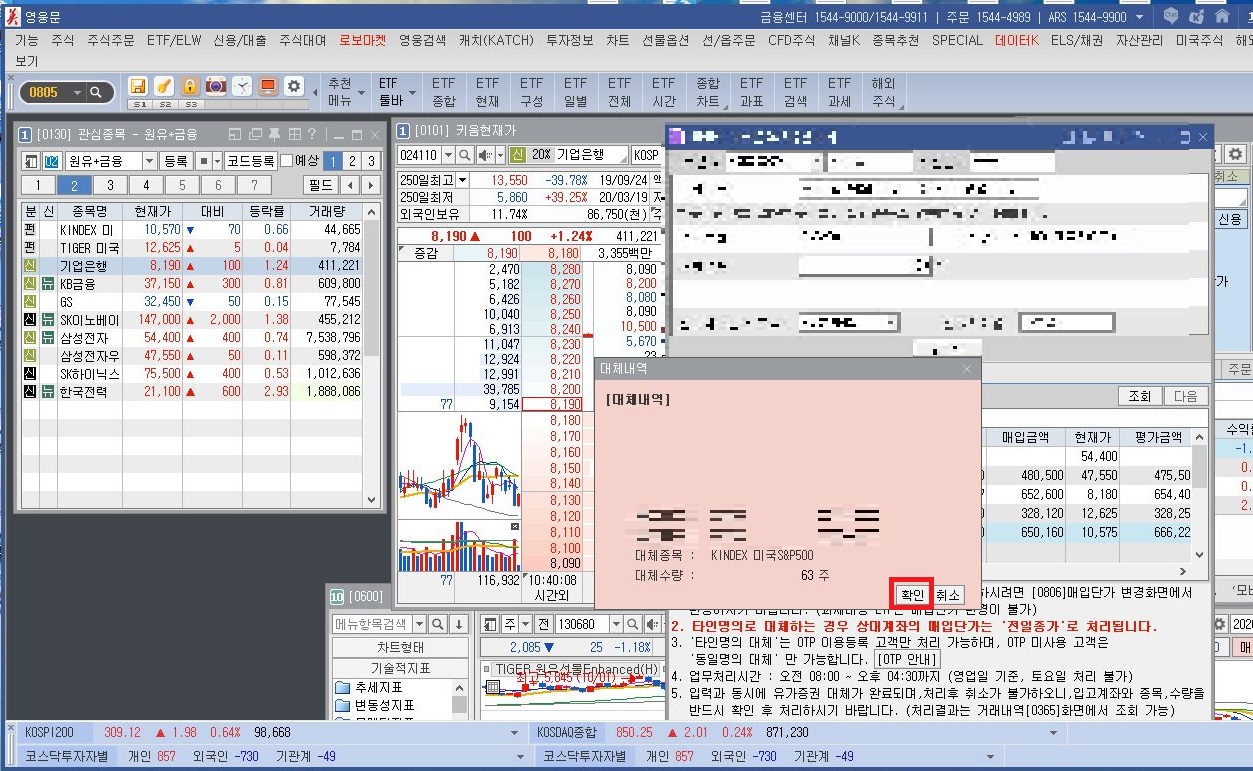
Task: Click the camera screenshot icon
Action: (216, 87)
